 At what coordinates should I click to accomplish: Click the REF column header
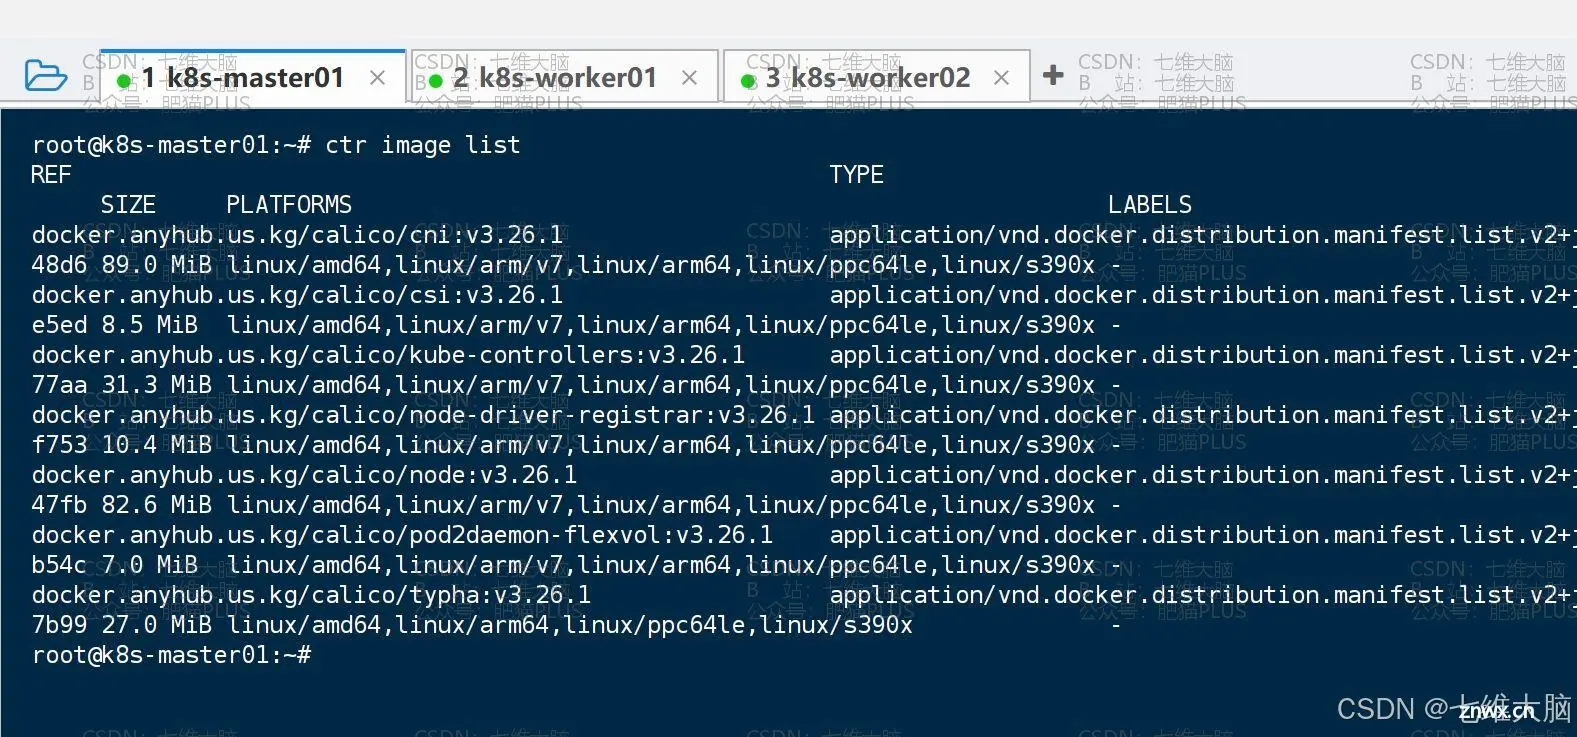point(52,175)
